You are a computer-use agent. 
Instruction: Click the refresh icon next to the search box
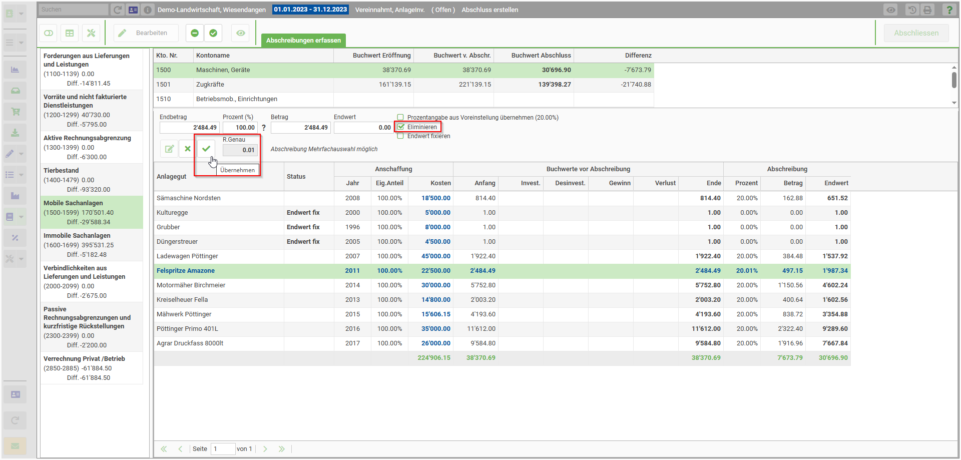[x=118, y=10]
